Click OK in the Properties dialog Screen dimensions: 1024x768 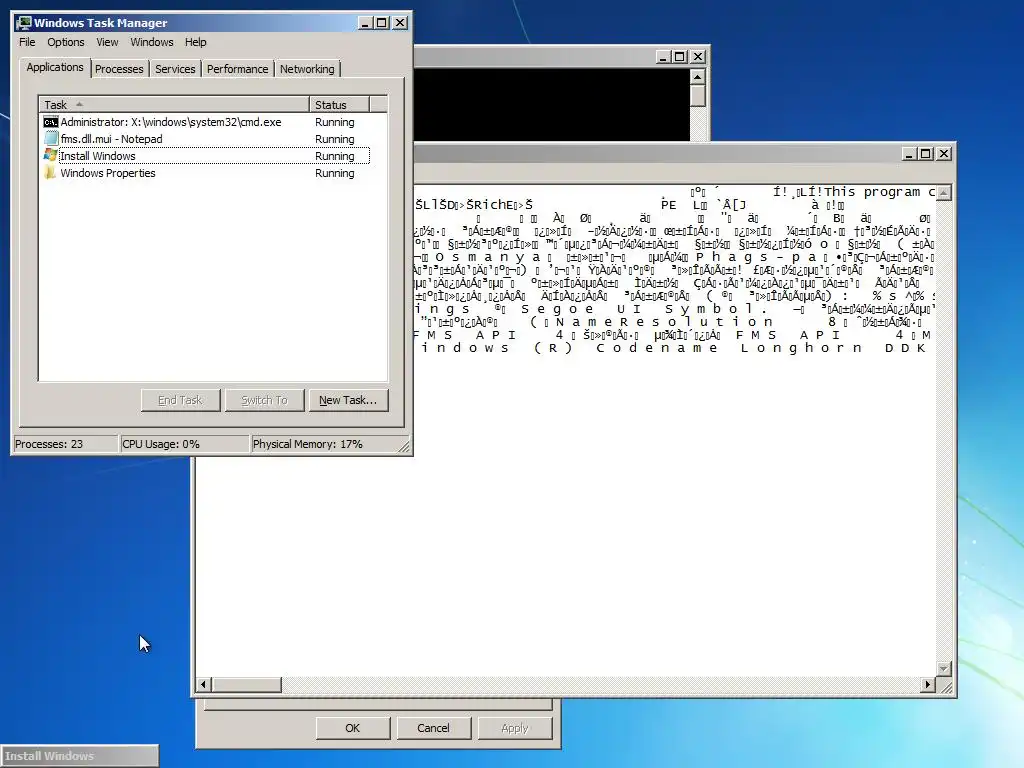[353, 728]
